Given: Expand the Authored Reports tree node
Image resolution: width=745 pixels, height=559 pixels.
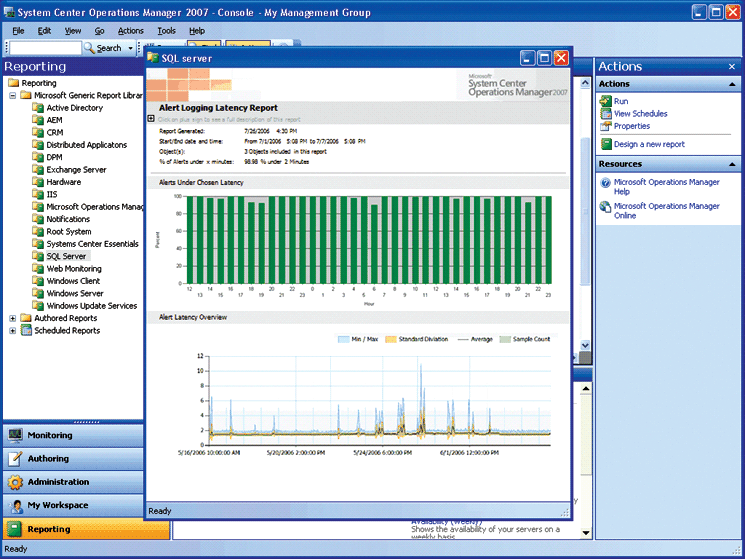Looking at the screenshot, I should (x=13, y=318).
